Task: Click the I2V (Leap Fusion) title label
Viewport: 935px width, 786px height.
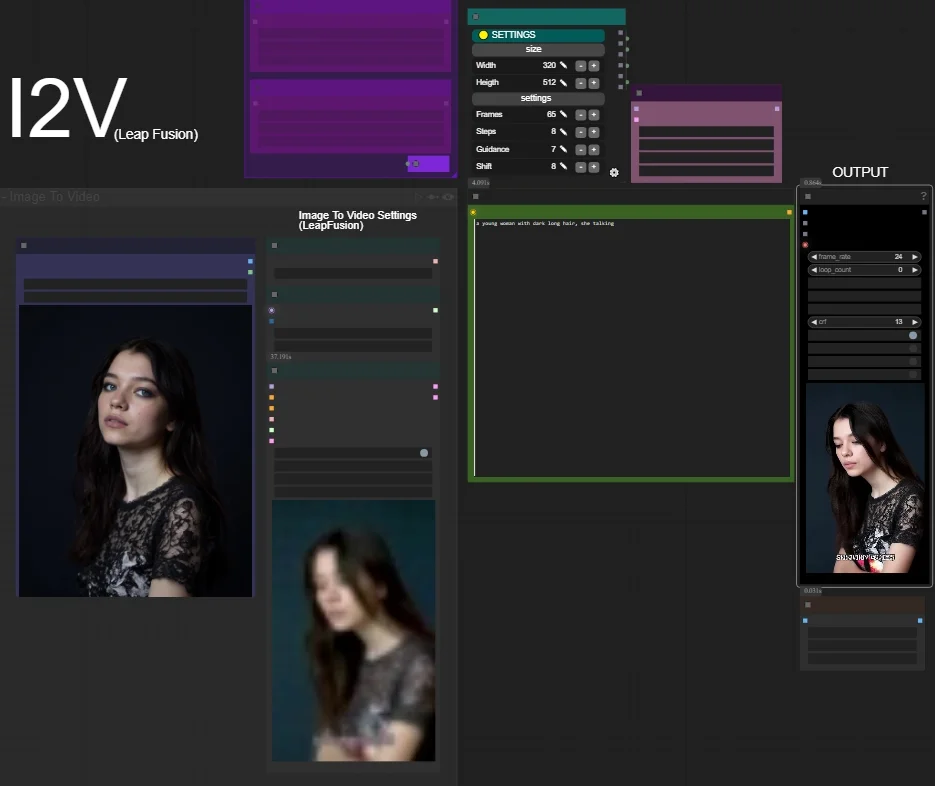Action: pos(103,109)
